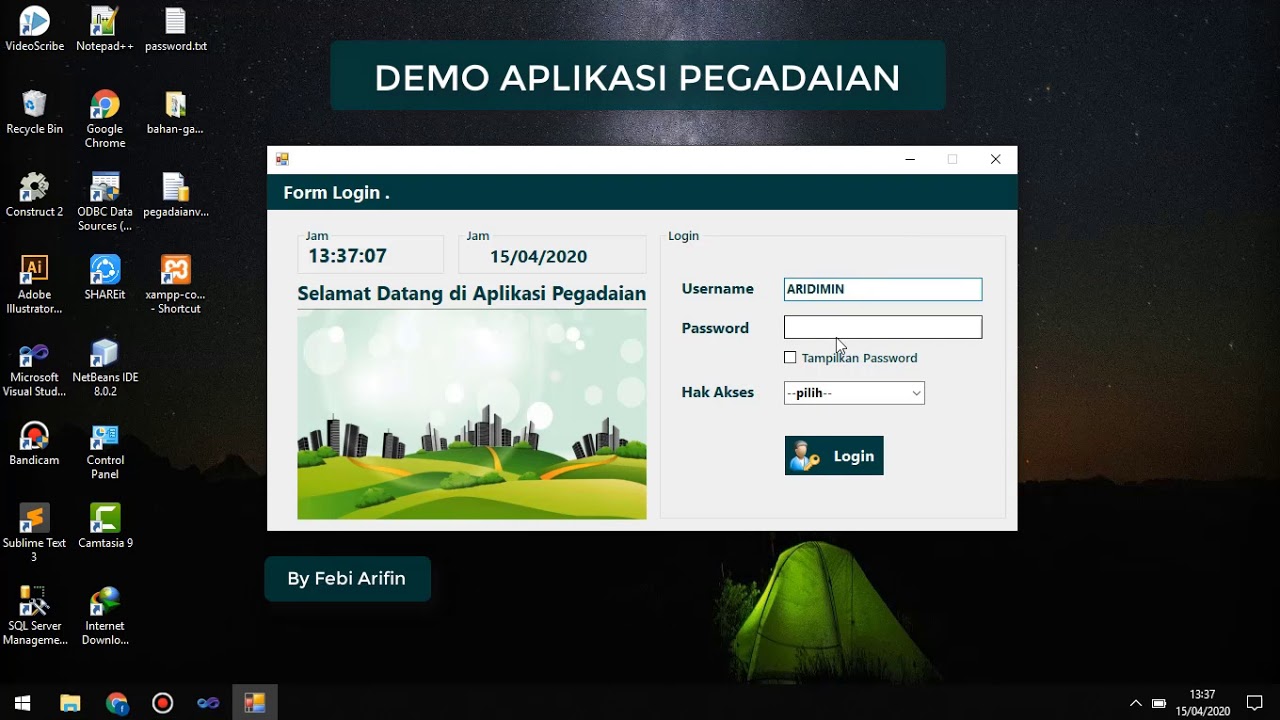Click the battery icon in the tray
1280x720 pixels.
point(1159,703)
